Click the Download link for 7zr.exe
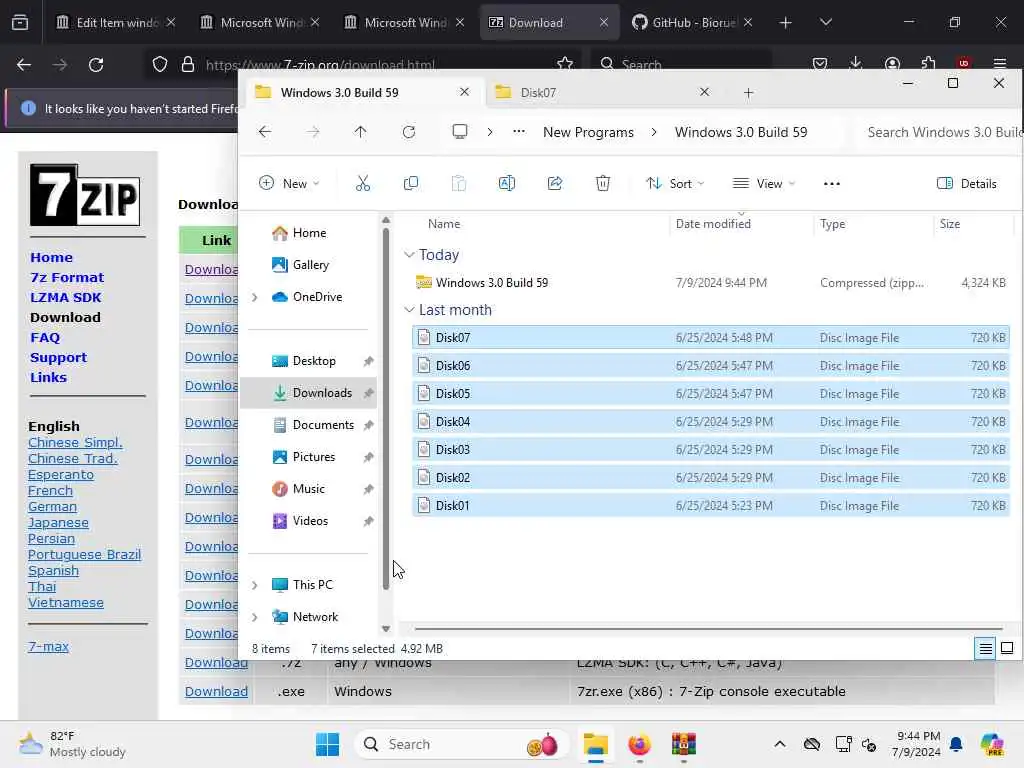Screen dimensions: 1024x768 click(216, 691)
